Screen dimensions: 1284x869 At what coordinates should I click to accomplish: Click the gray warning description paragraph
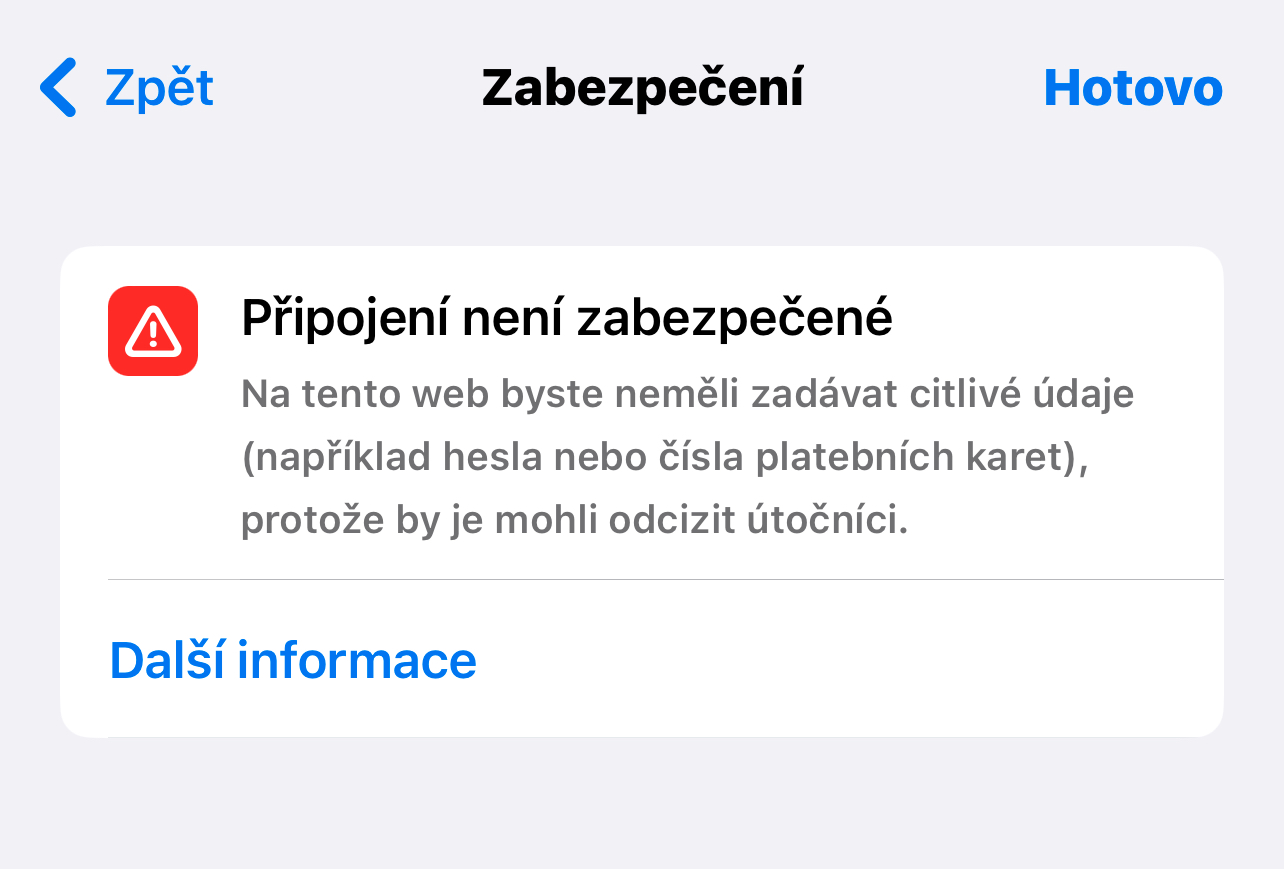pyautogui.click(x=688, y=458)
